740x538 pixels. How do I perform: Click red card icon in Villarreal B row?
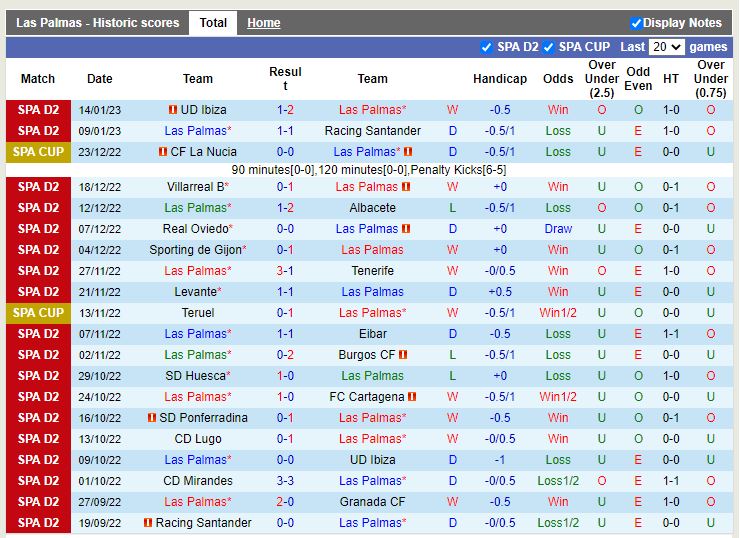tap(406, 186)
